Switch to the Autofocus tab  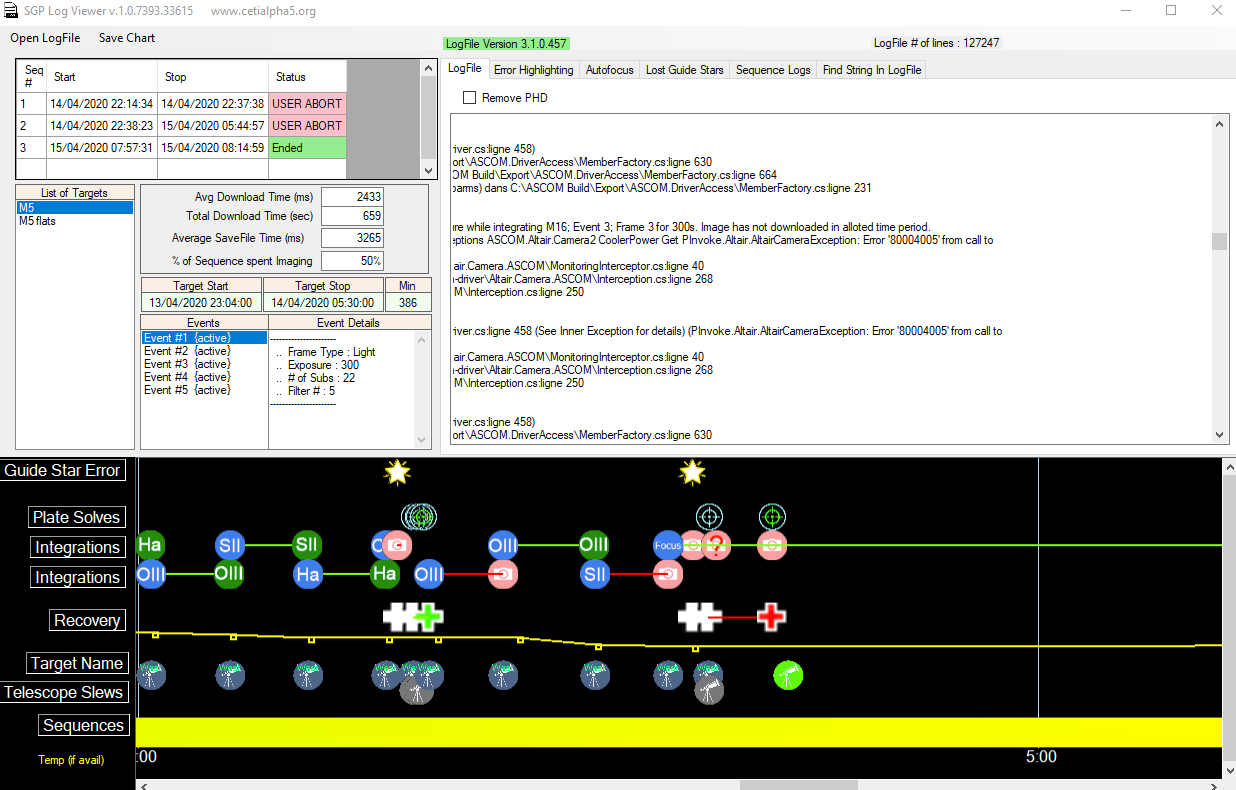tap(610, 70)
